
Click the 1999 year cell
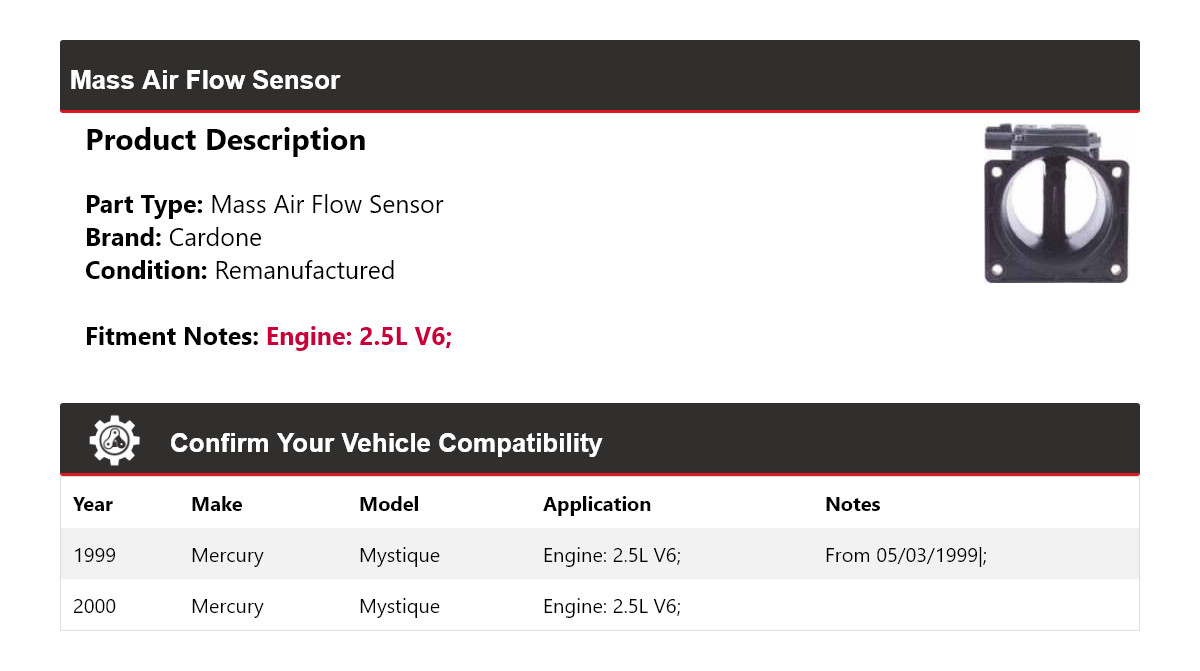pos(95,555)
